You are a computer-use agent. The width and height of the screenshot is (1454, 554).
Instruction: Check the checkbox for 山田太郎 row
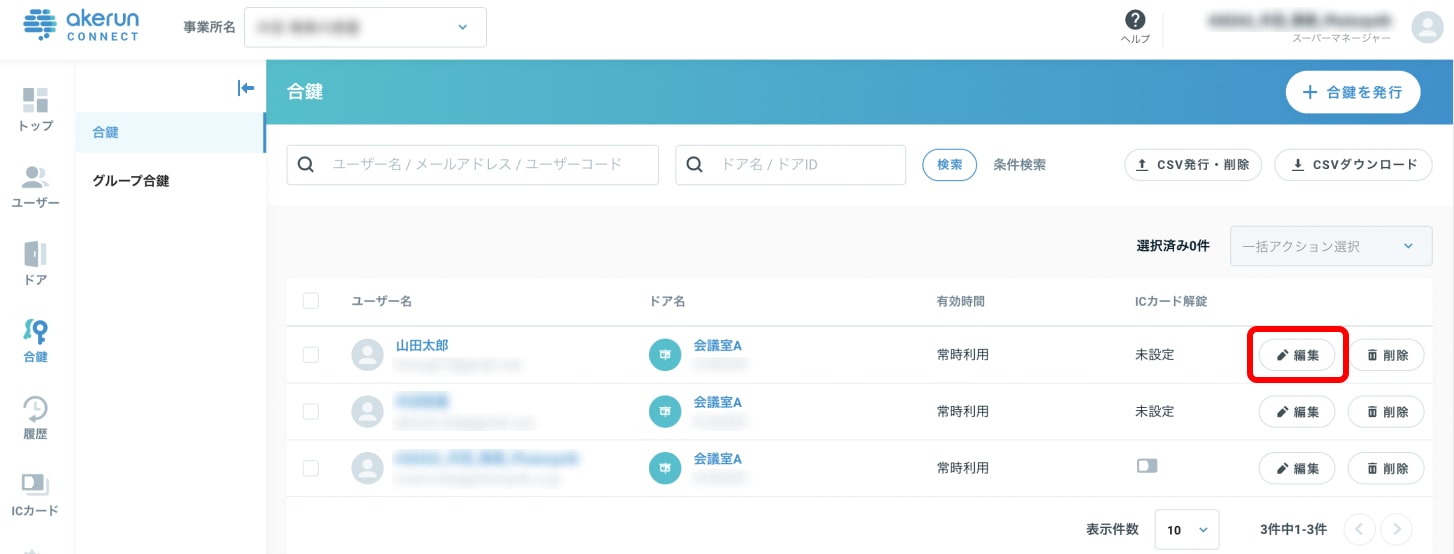[x=310, y=354]
